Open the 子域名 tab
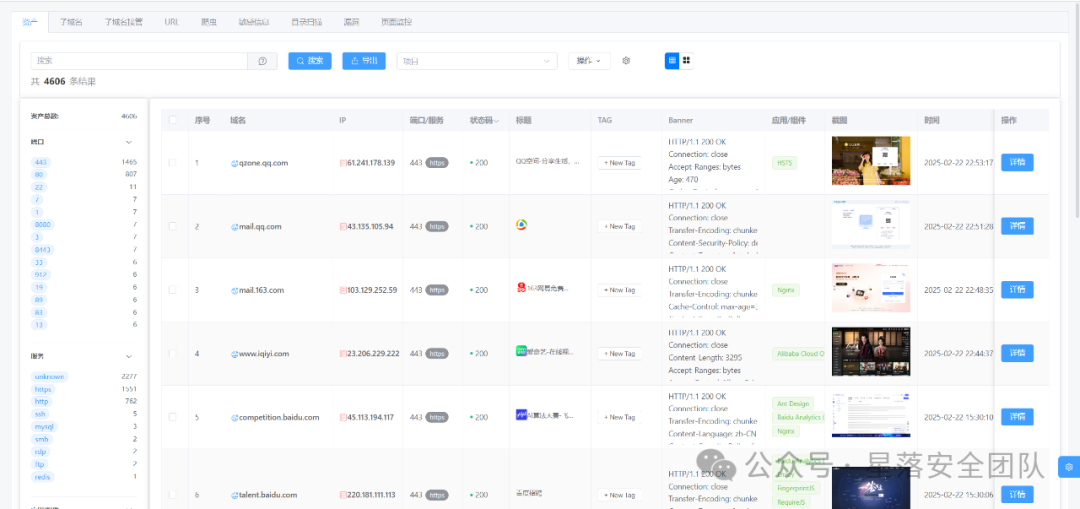The height and width of the screenshot is (509, 1080). tap(70, 22)
